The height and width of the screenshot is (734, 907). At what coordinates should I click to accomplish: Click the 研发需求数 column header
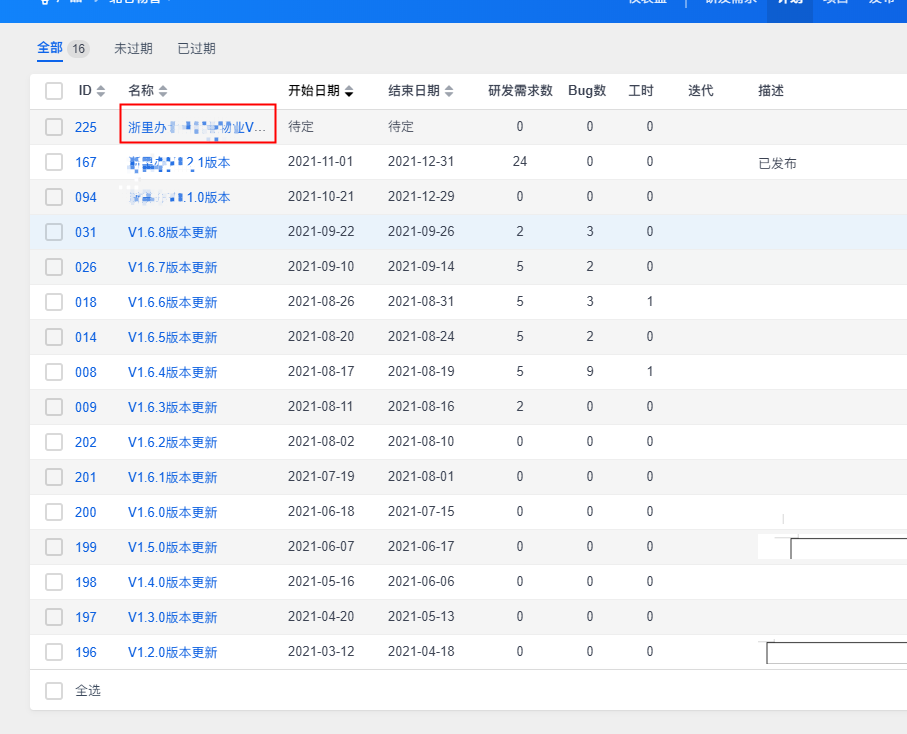(520, 91)
